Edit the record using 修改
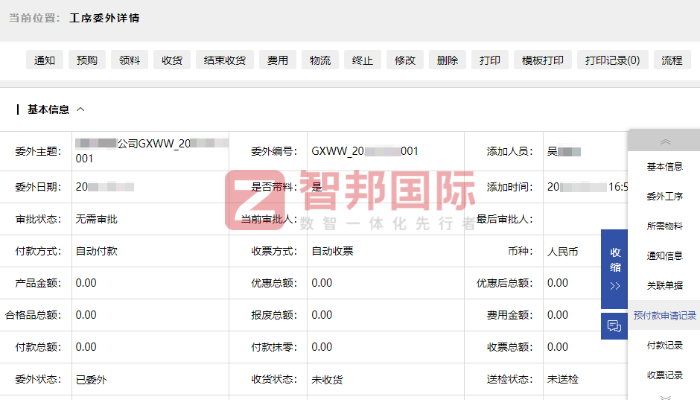 405,60
